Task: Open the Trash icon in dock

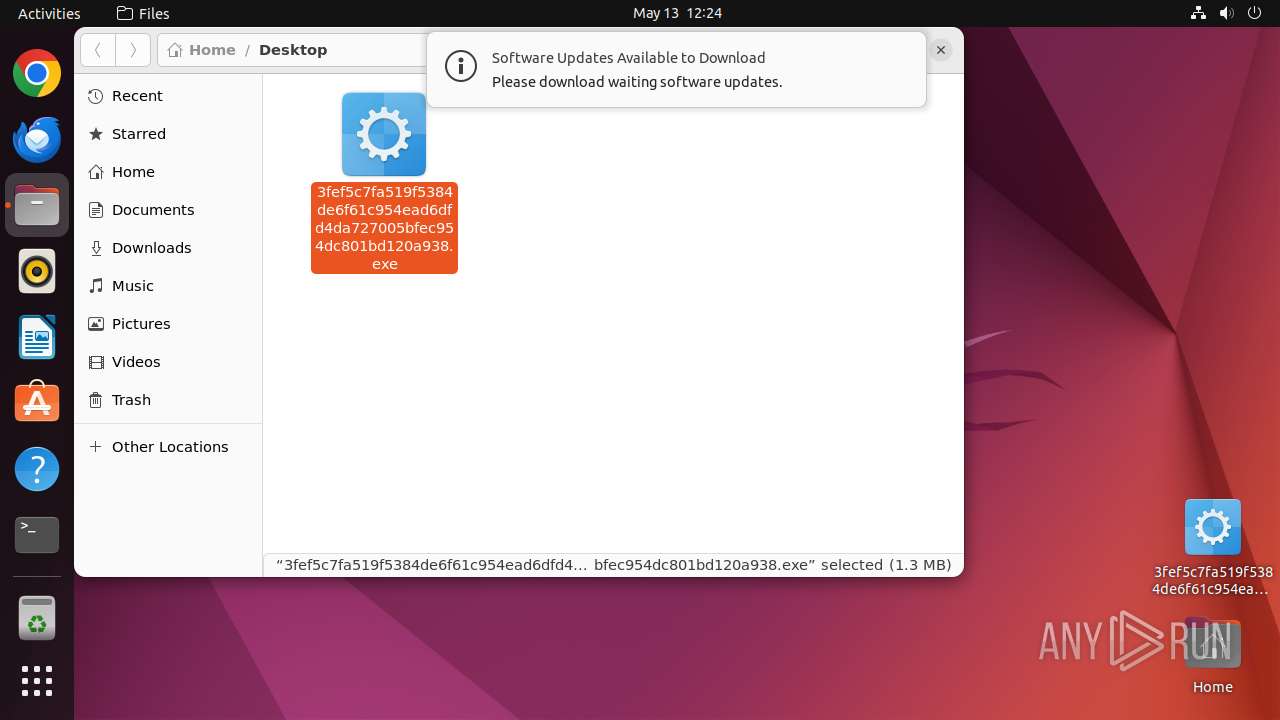Action: 37,618
